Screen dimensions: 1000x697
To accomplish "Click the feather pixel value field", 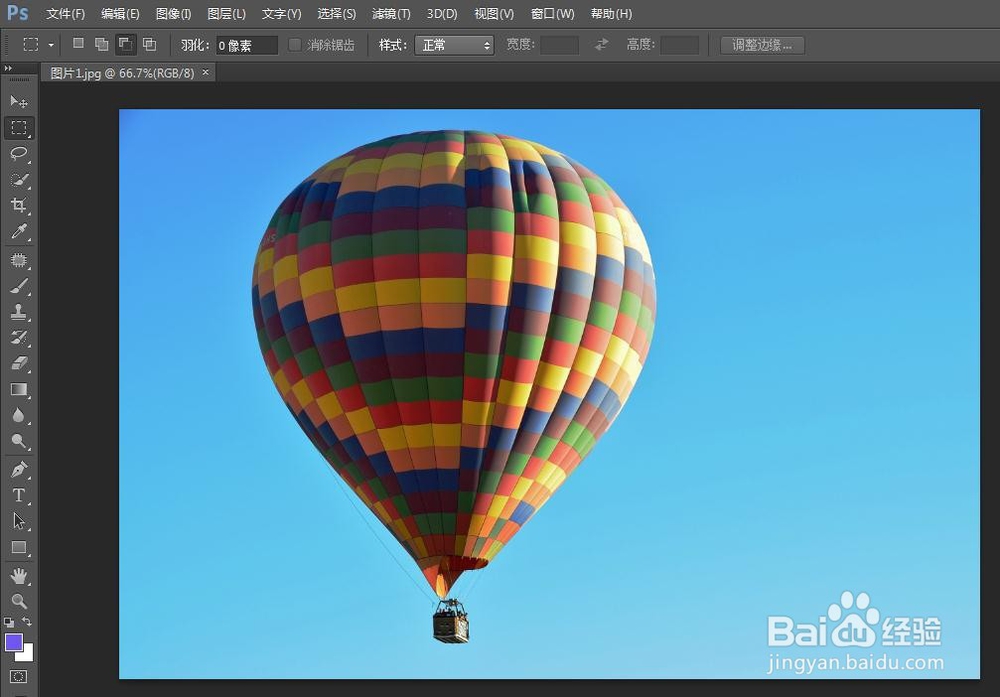I will pyautogui.click(x=246, y=45).
